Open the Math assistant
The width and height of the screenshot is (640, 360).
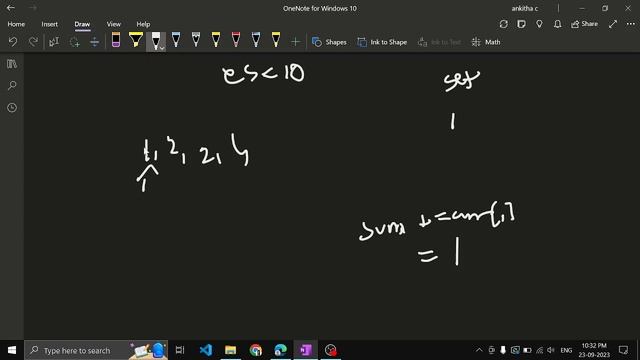(x=486, y=42)
